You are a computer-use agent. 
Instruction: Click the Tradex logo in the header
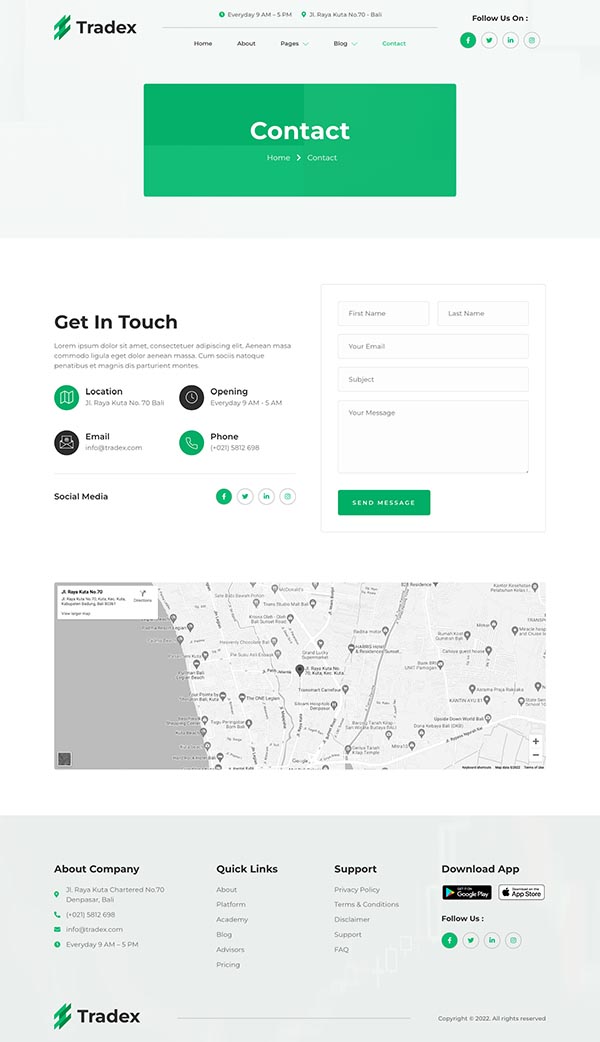click(95, 28)
